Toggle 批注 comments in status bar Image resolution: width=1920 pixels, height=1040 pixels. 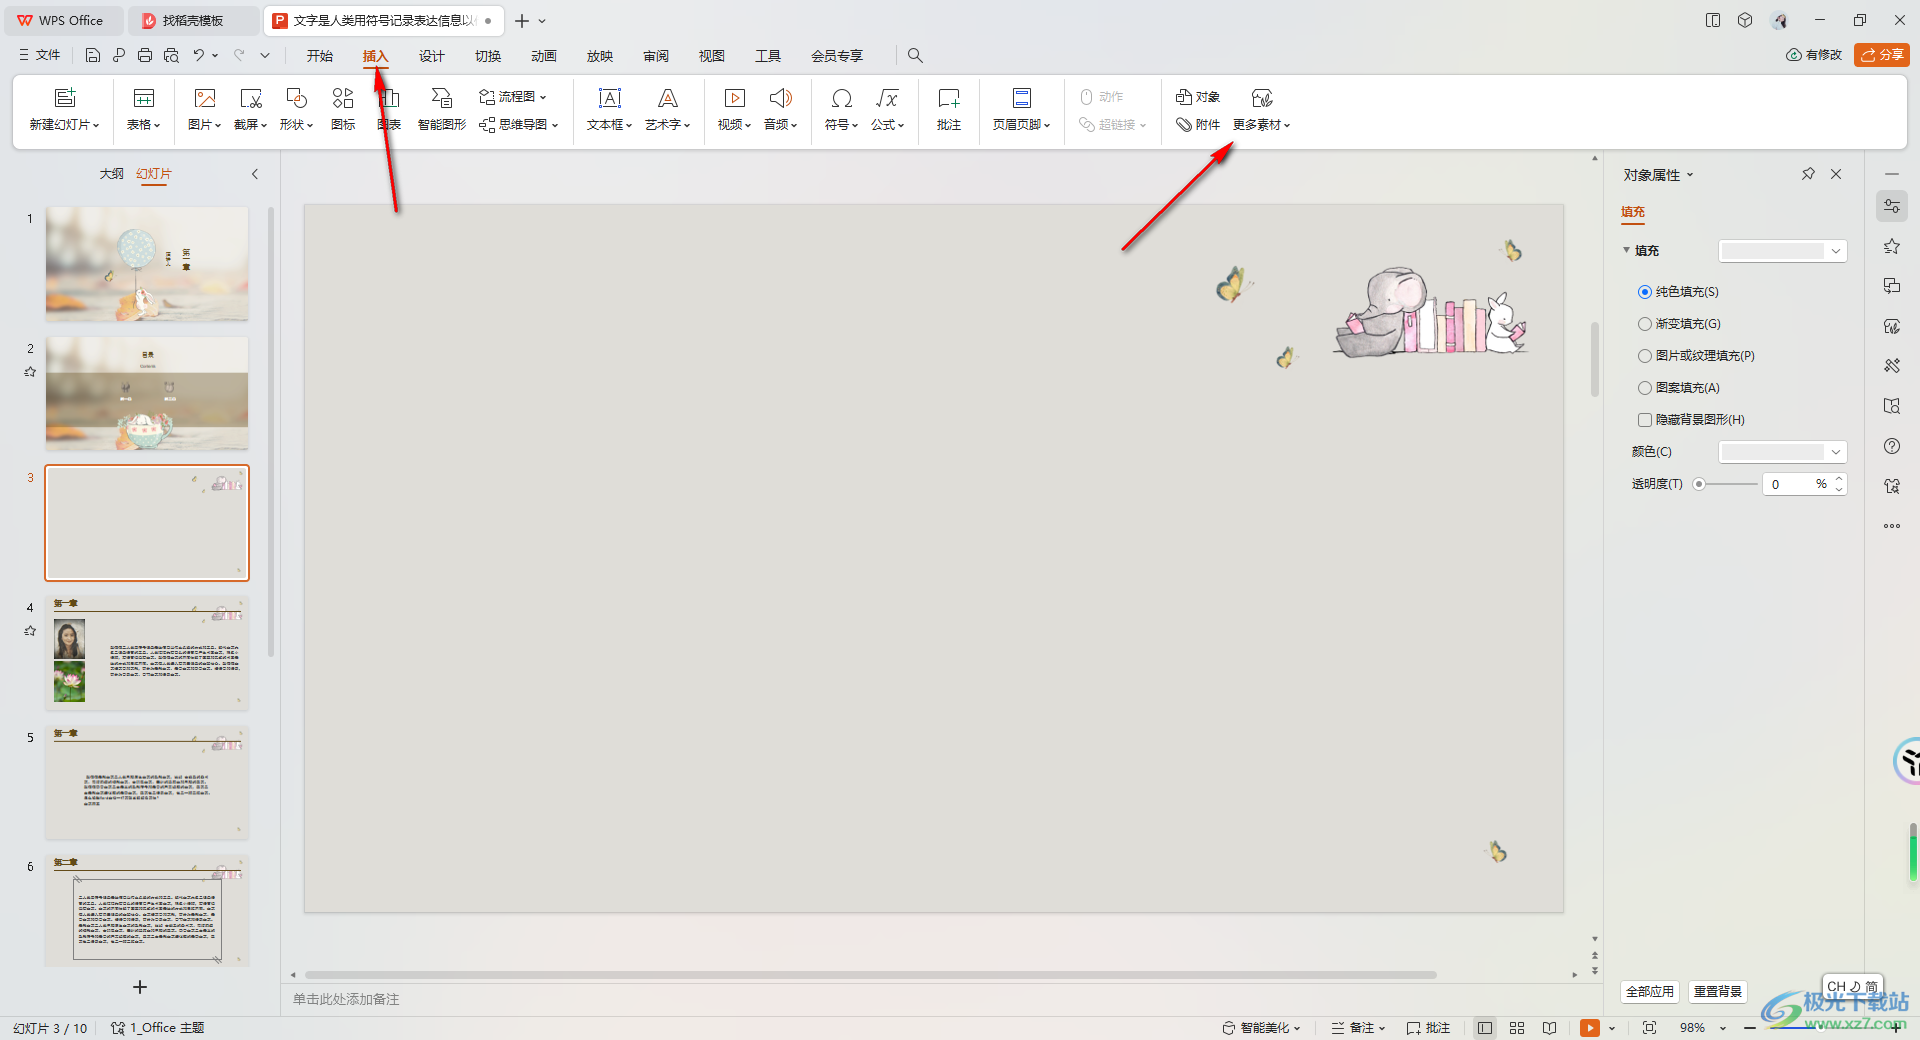[x=1428, y=1028]
